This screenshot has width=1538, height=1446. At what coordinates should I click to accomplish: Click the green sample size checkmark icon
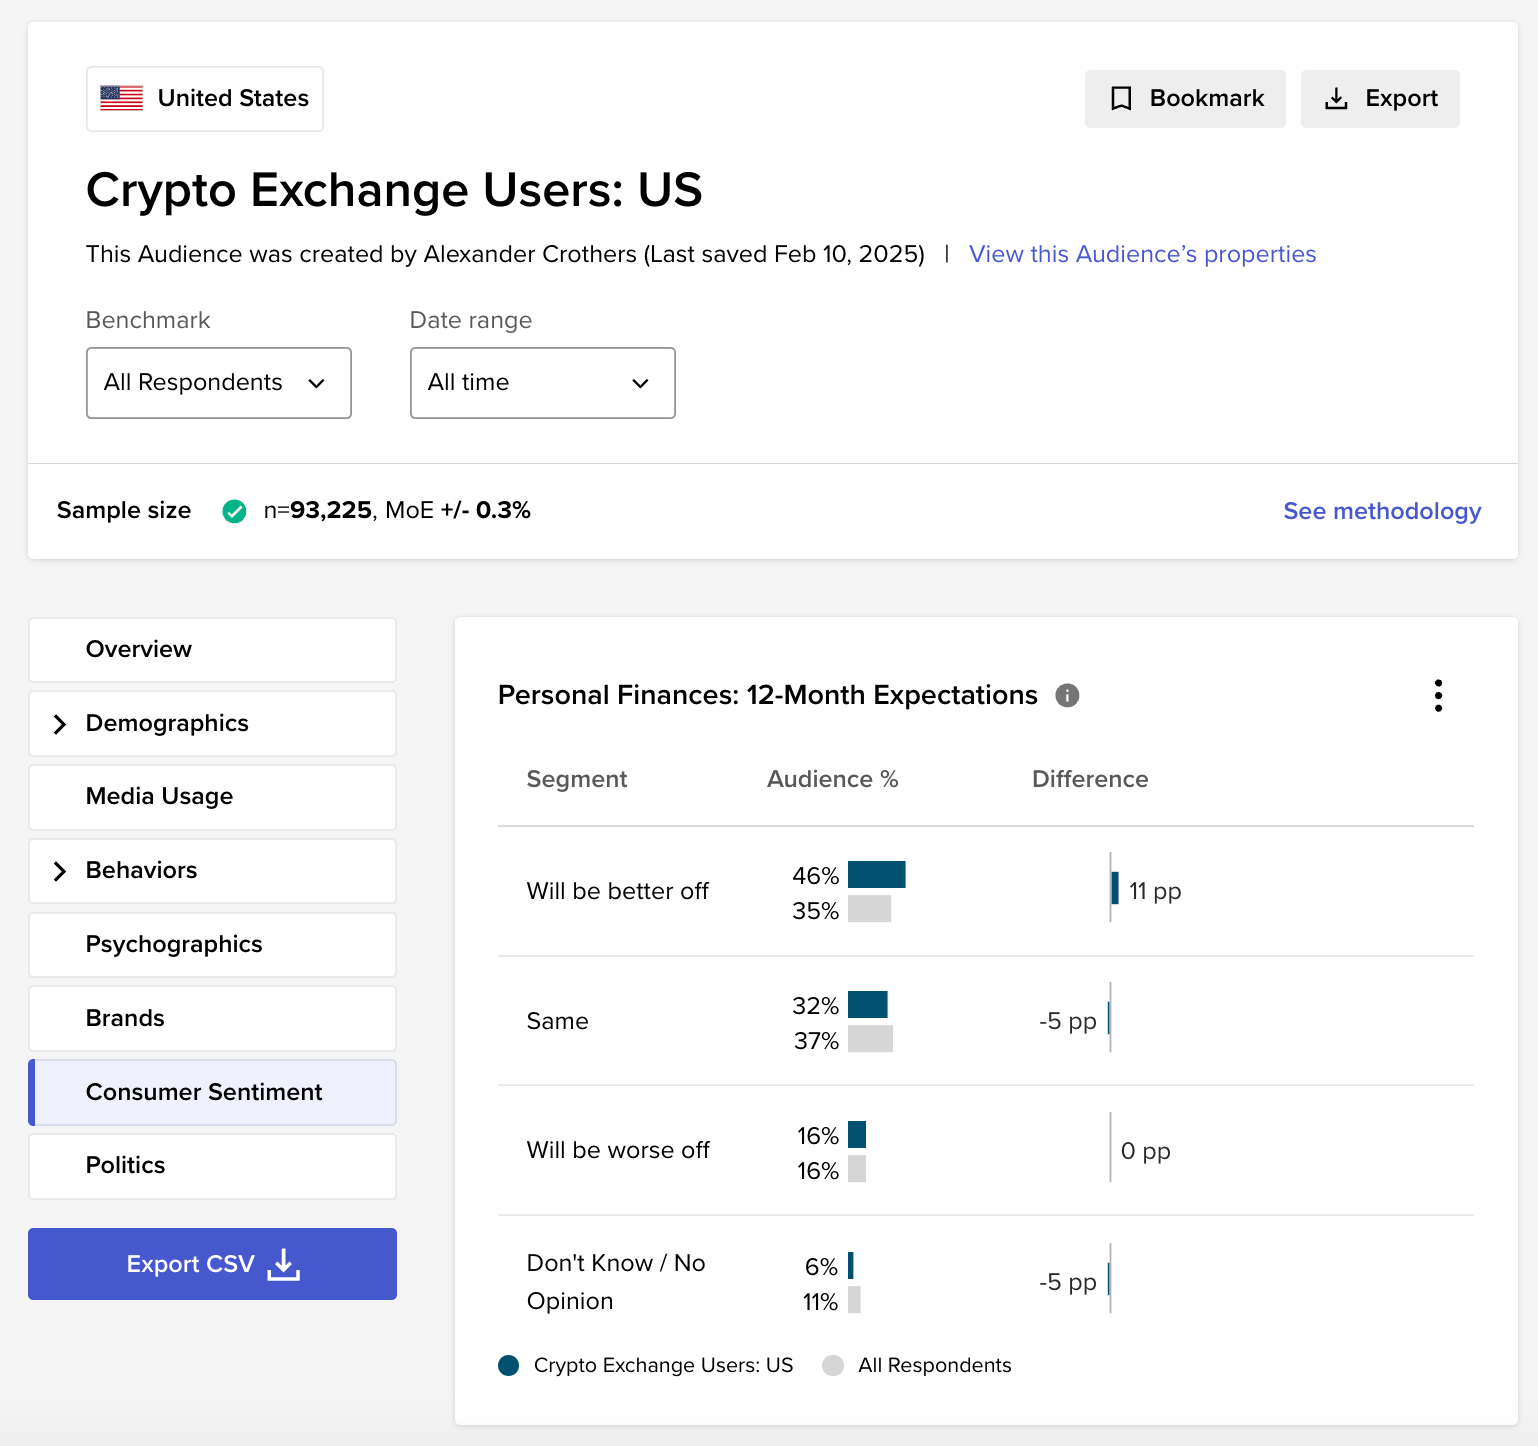tap(234, 511)
